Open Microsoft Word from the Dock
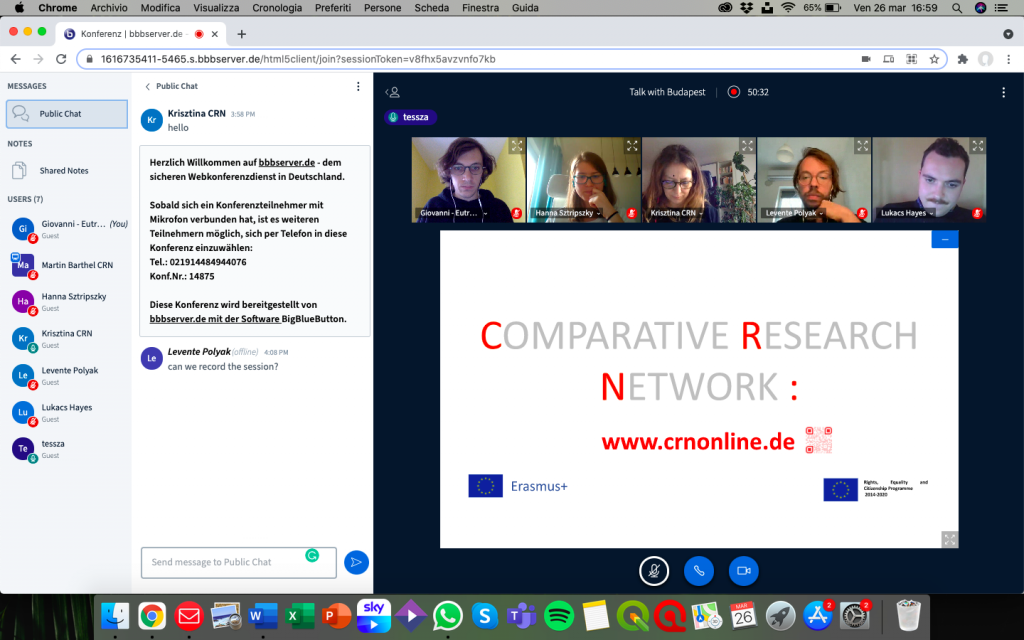Screen dimensions: 1024x640 (x=263, y=616)
